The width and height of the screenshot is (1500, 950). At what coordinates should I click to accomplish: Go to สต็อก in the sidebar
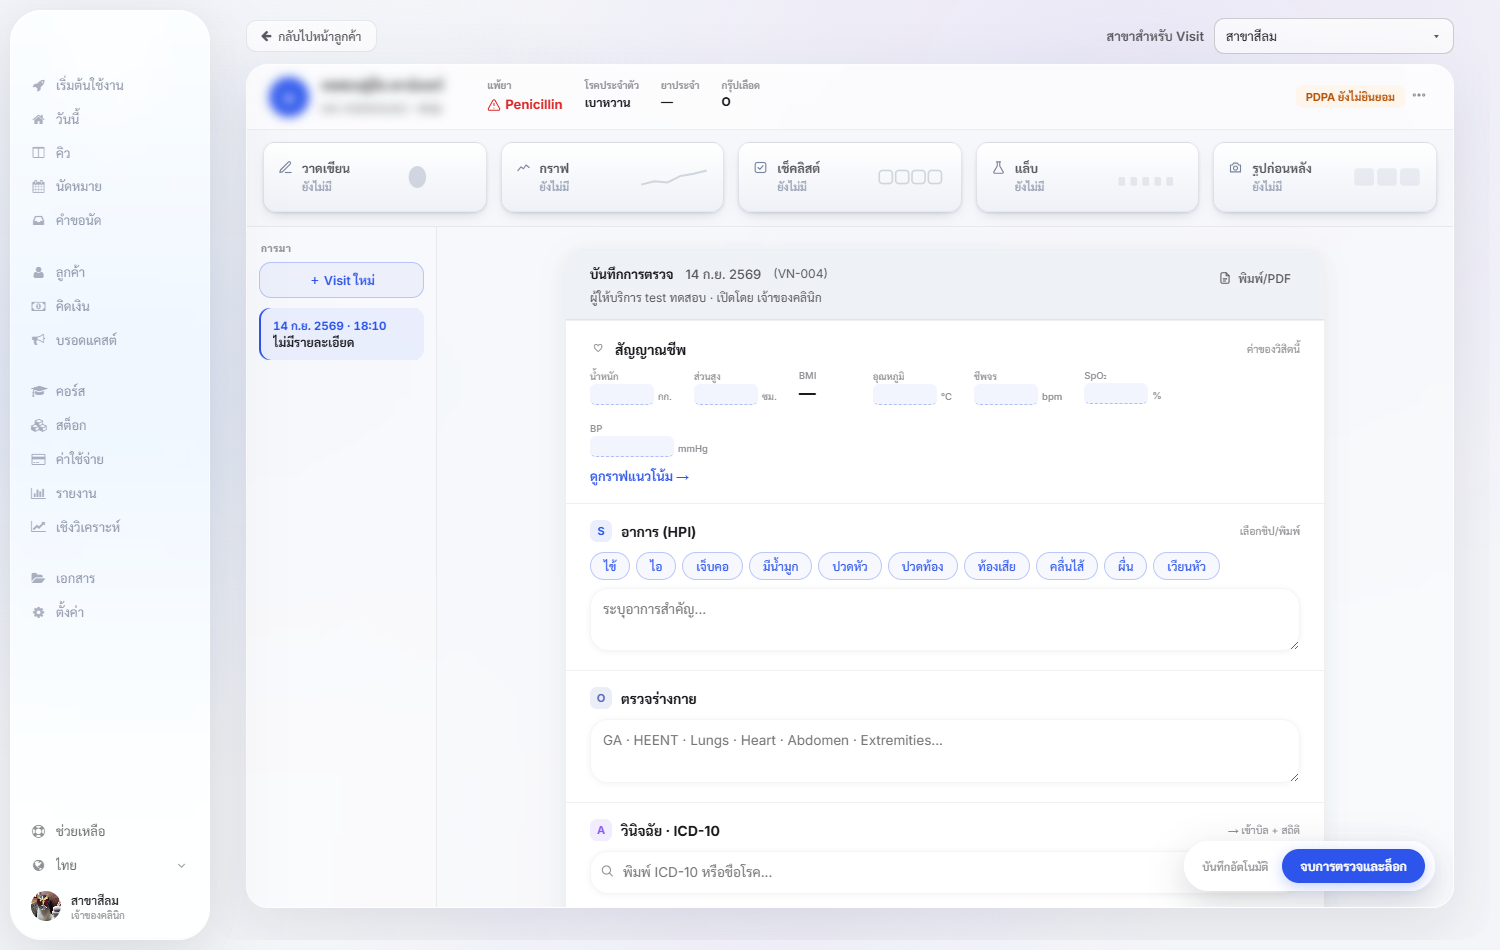pyautogui.click(x=70, y=425)
